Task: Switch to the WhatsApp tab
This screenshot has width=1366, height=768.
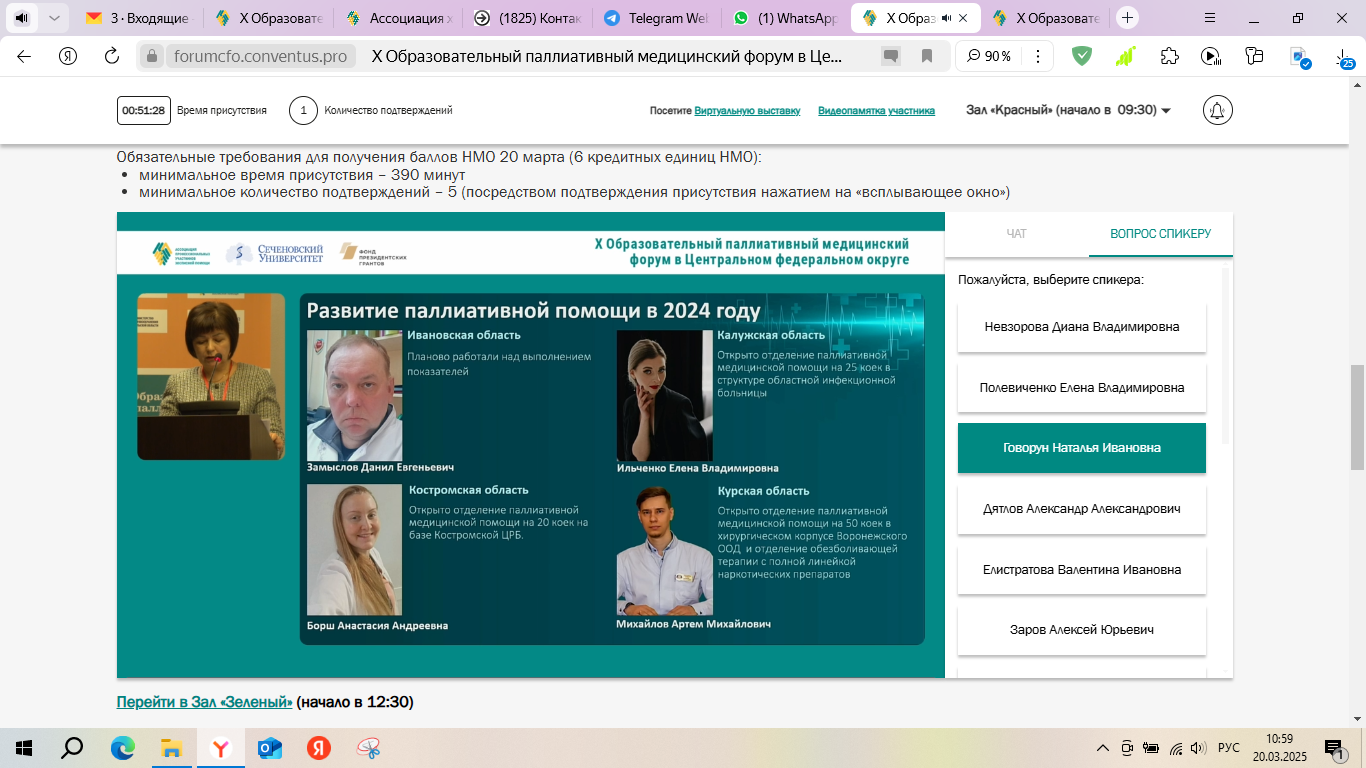Action: (786, 18)
